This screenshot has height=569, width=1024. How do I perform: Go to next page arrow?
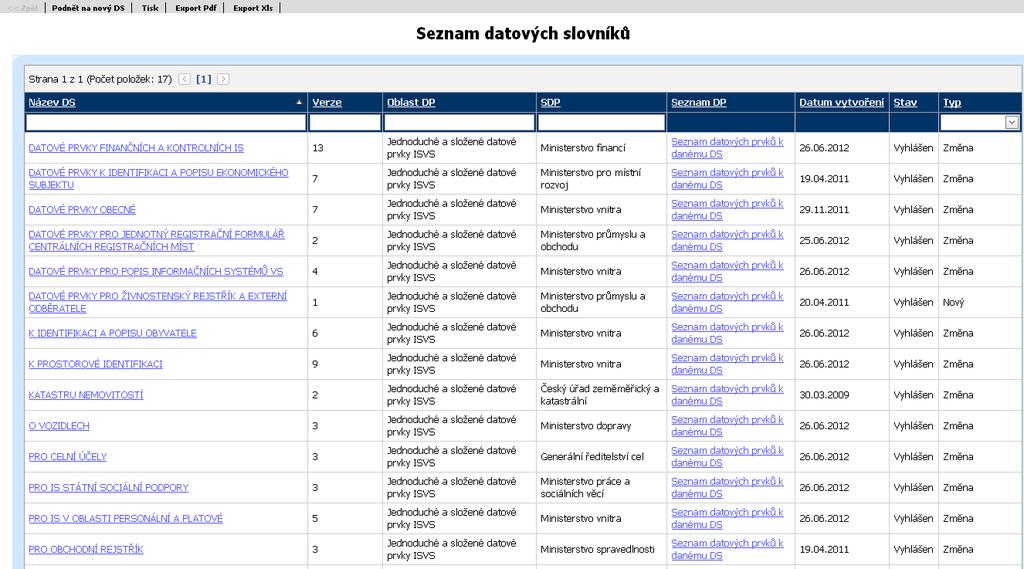223,79
